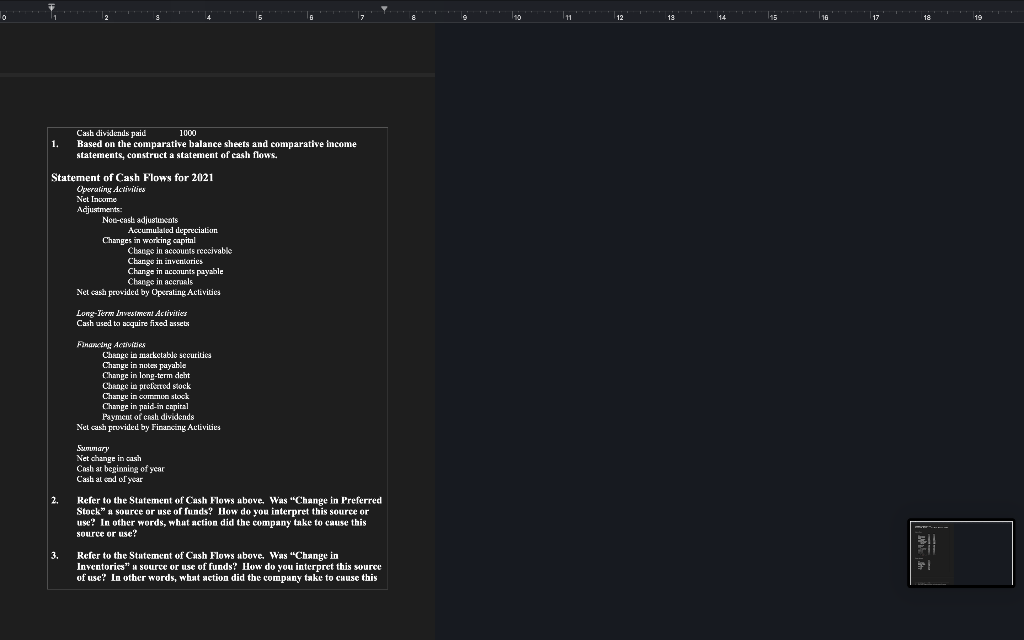Click the 'Accumulated depreciation' line

172,231
